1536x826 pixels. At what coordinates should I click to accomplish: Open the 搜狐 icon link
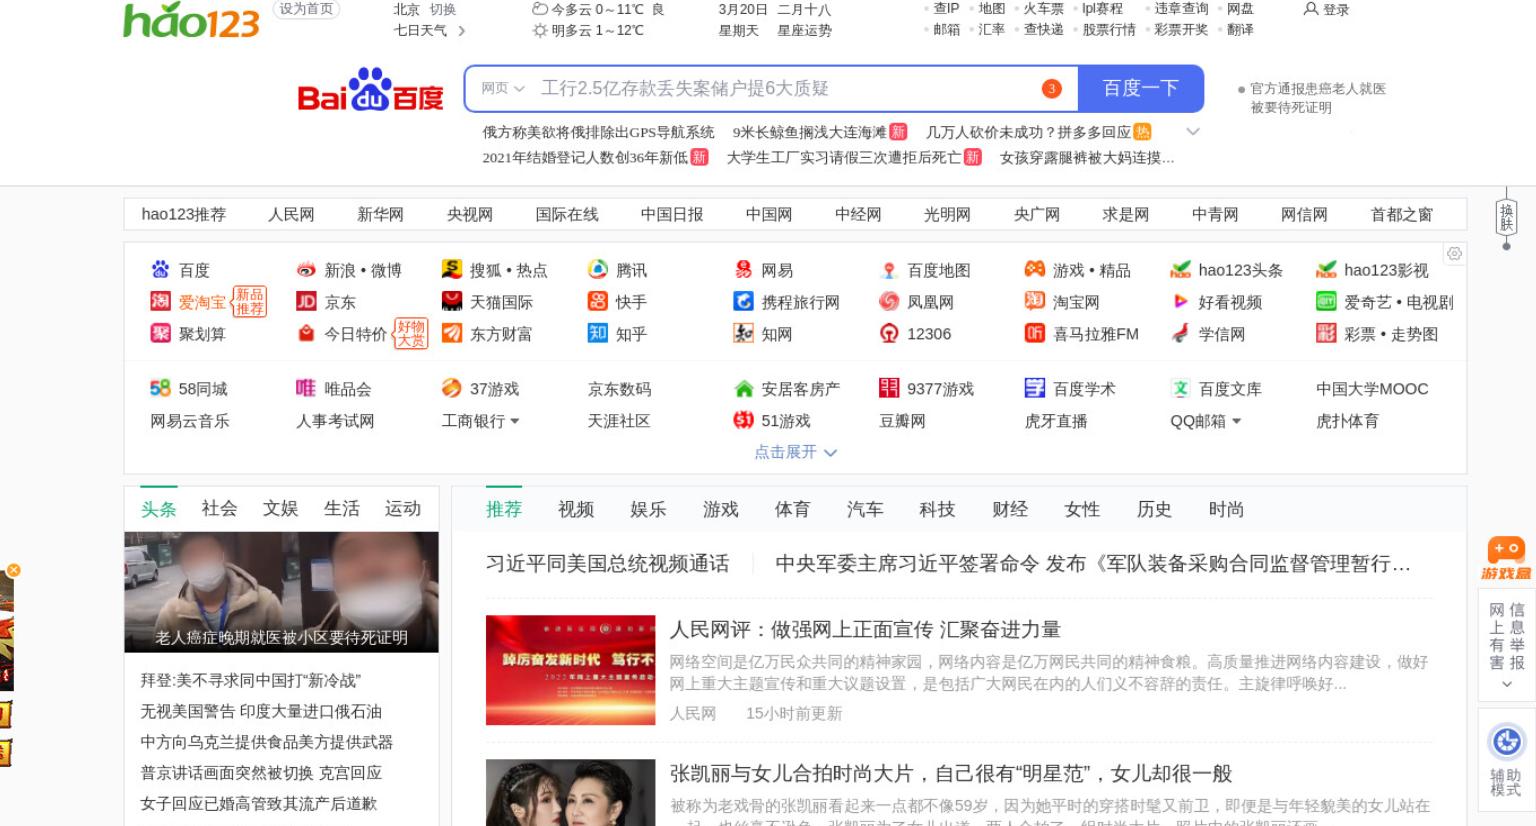pos(452,270)
